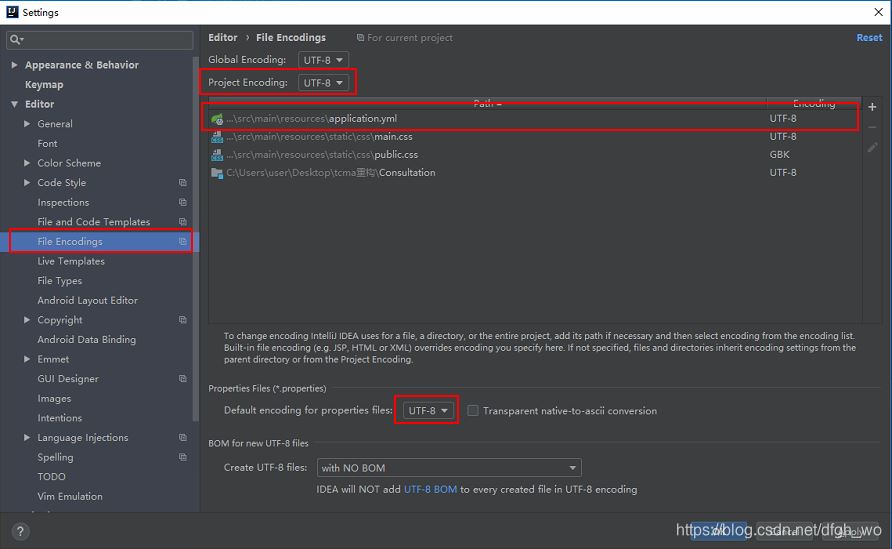Image resolution: width=892 pixels, height=549 pixels.
Task: Select Font settings page
Action: pyautogui.click(x=47, y=143)
